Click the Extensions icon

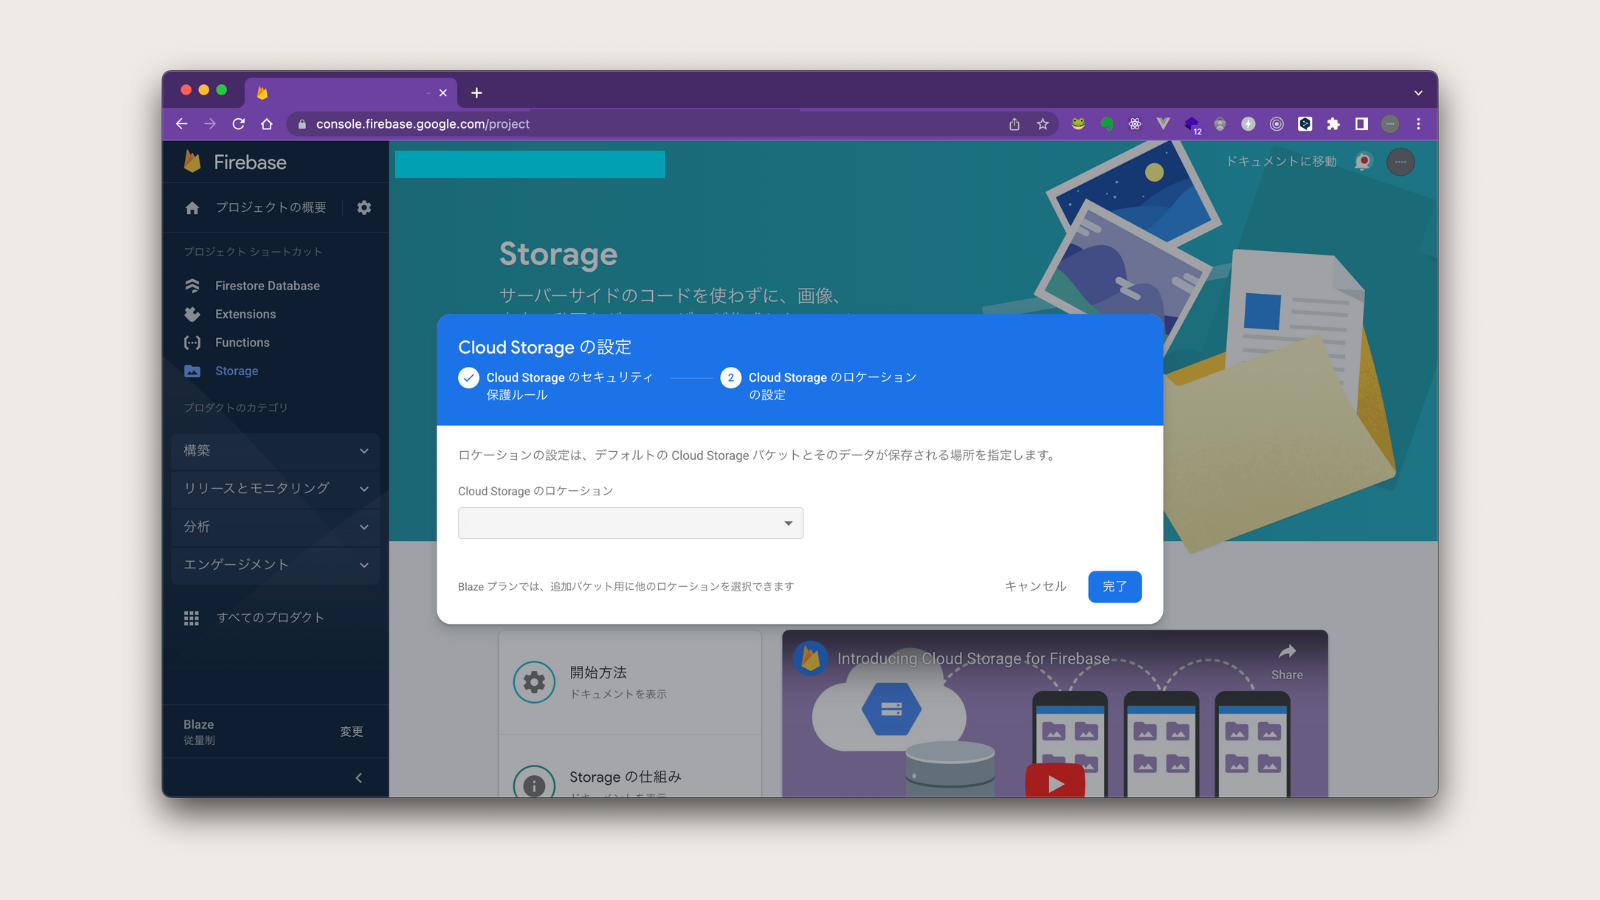192,314
